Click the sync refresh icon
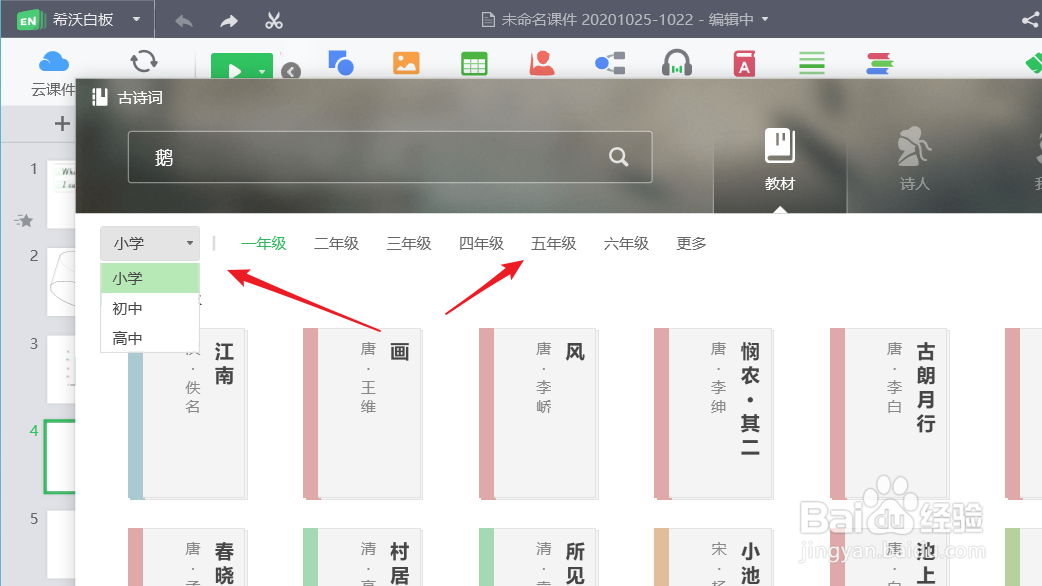The image size is (1042, 586). tap(144, 62)
